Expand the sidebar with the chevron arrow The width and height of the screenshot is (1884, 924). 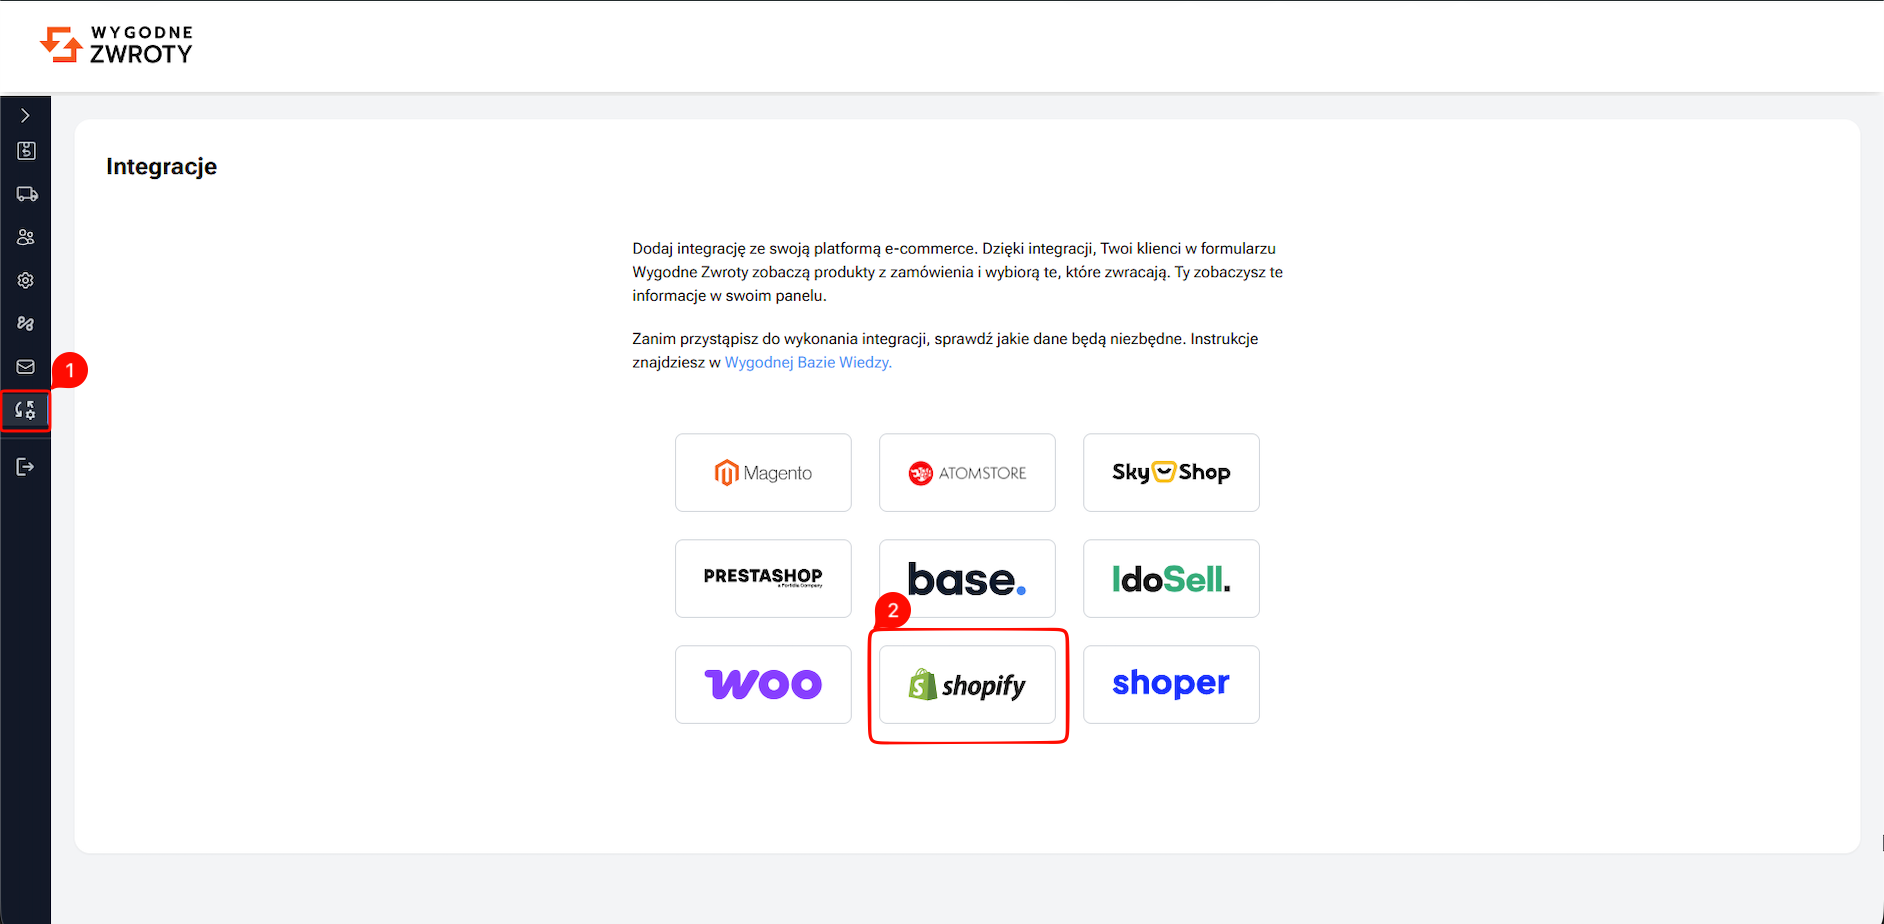click(x=25, y=116)
